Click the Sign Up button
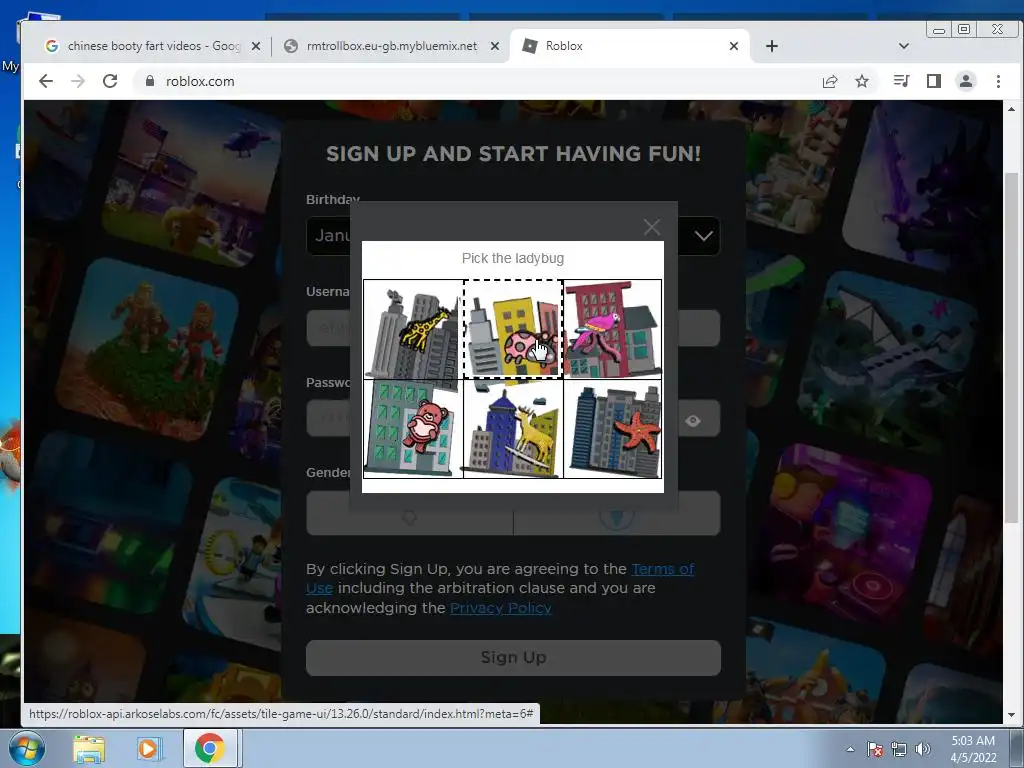 513,658
